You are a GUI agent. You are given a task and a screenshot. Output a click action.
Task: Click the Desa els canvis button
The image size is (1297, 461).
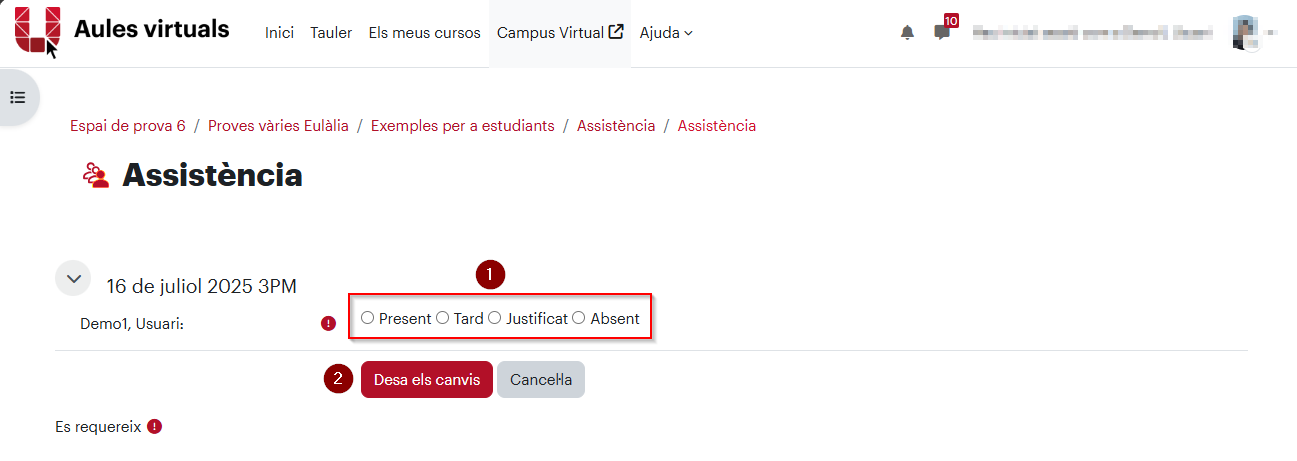click(427, 380)
